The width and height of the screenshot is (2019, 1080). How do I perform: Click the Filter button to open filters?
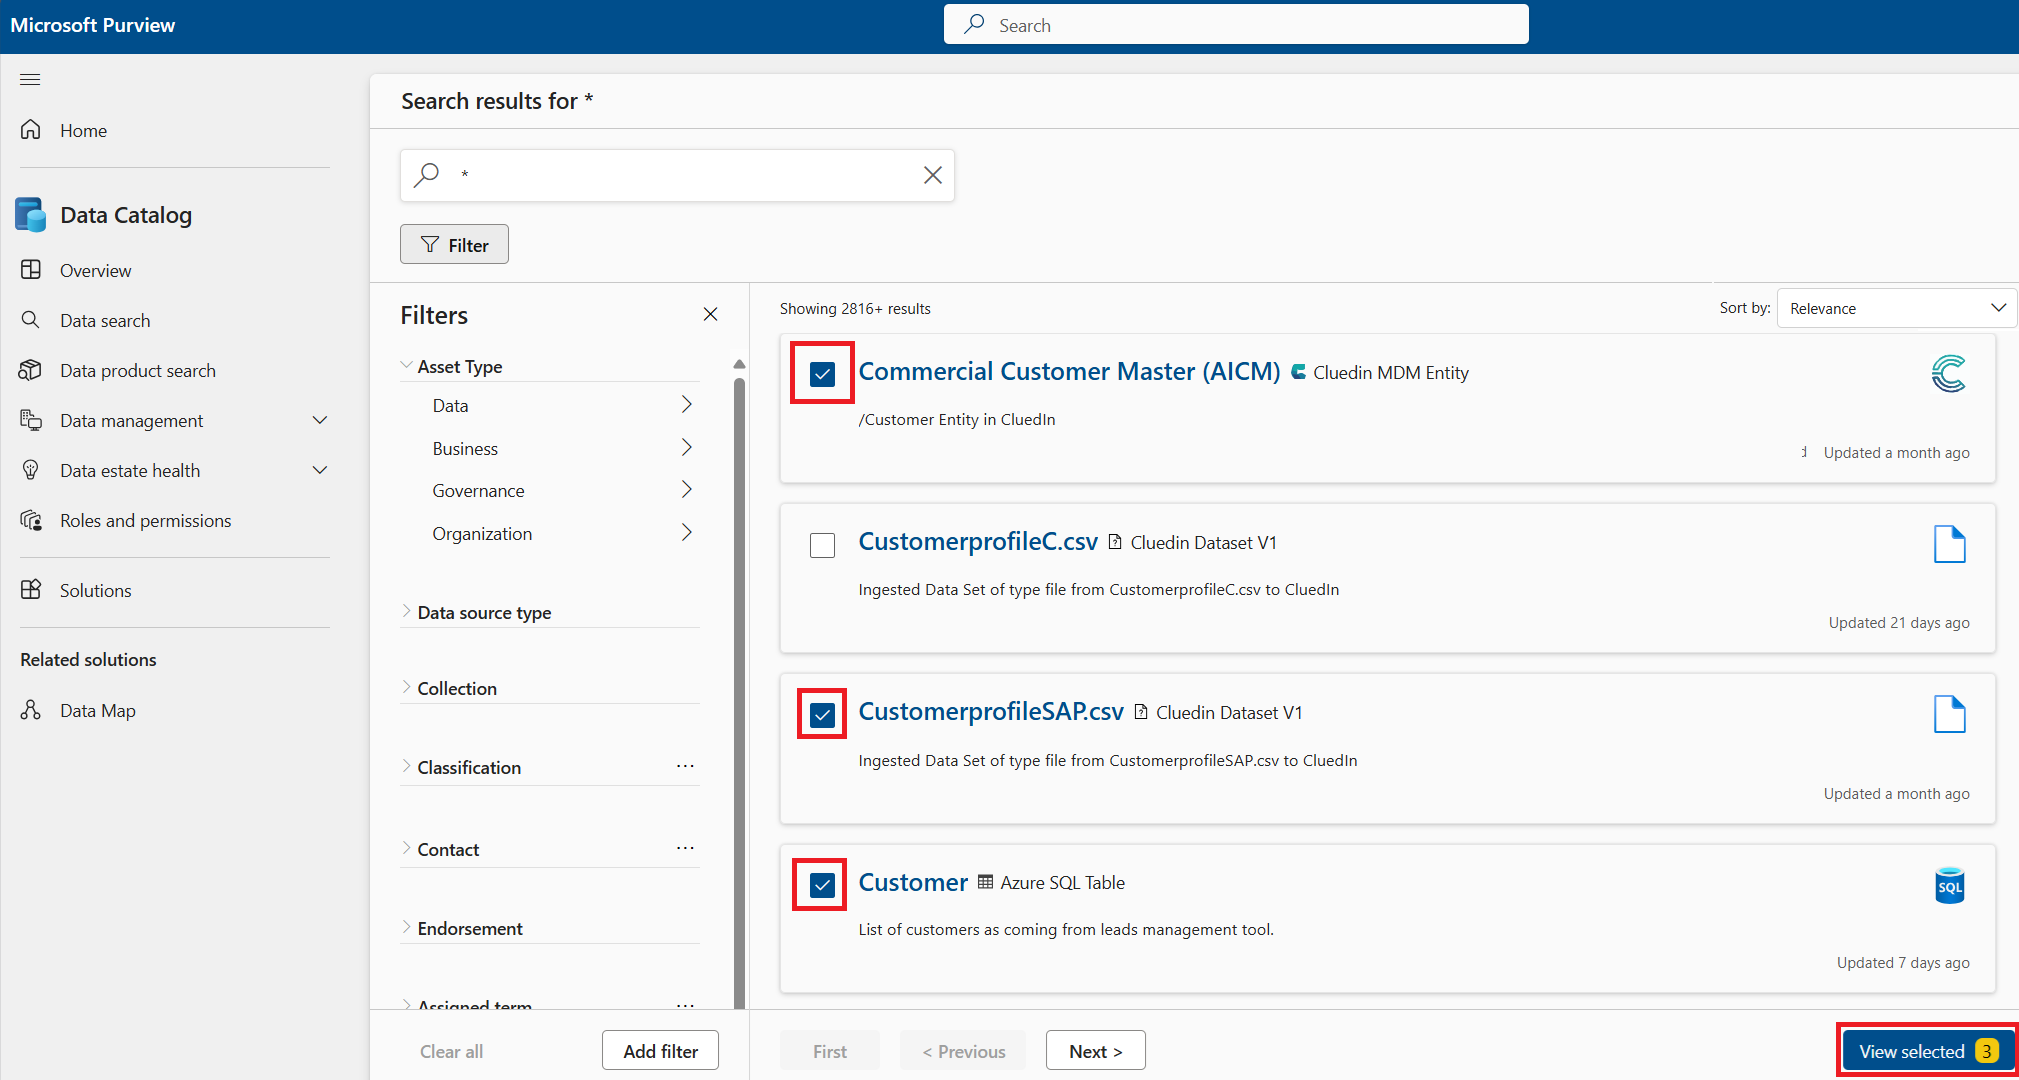point(454,244)
